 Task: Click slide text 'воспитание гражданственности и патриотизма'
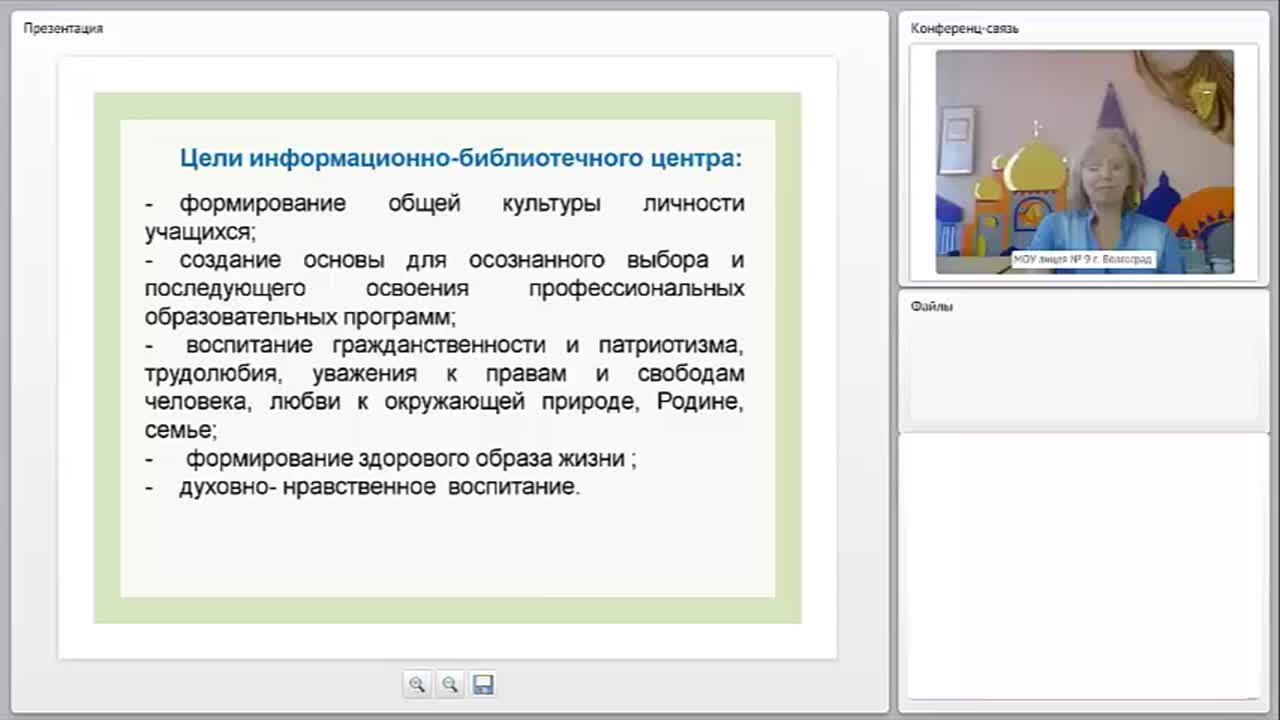[463, 345]
